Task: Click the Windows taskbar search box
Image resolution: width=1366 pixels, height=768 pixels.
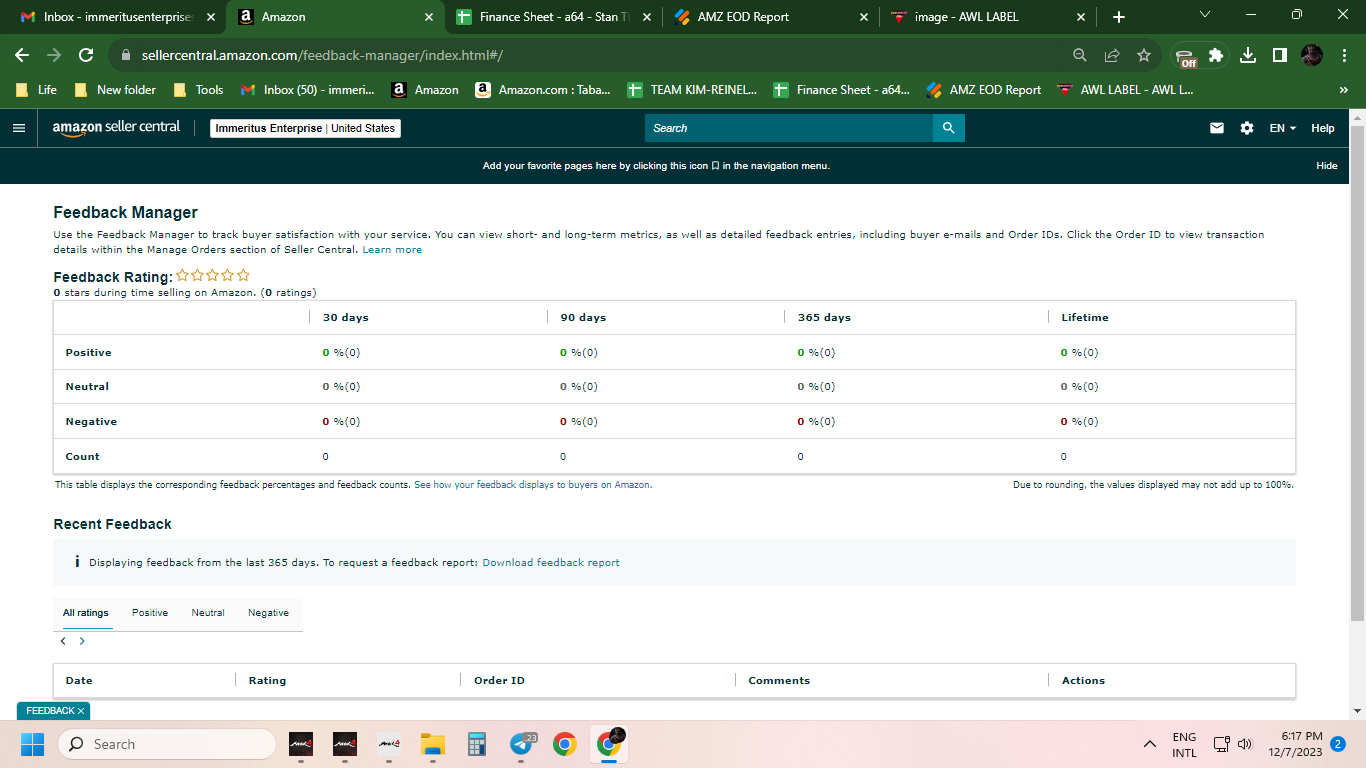Action: coord(166,744)
